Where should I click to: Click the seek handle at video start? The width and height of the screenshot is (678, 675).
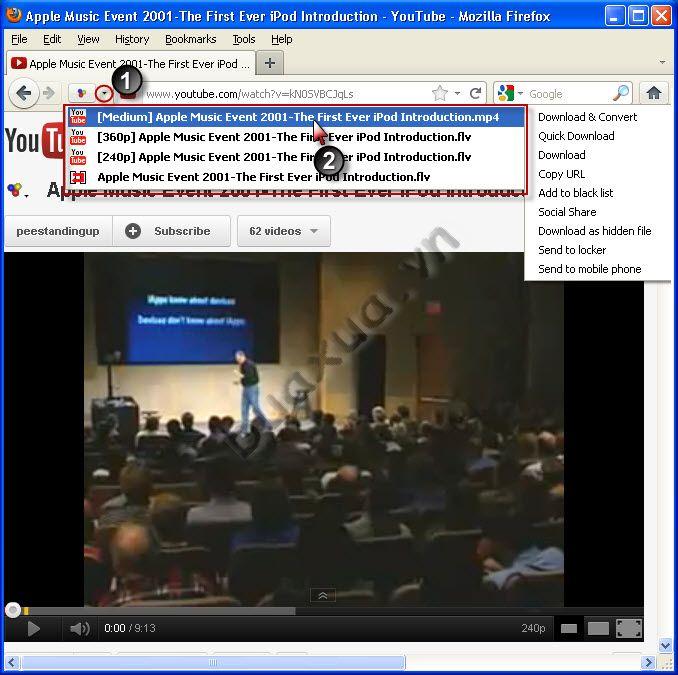point(13,610)
